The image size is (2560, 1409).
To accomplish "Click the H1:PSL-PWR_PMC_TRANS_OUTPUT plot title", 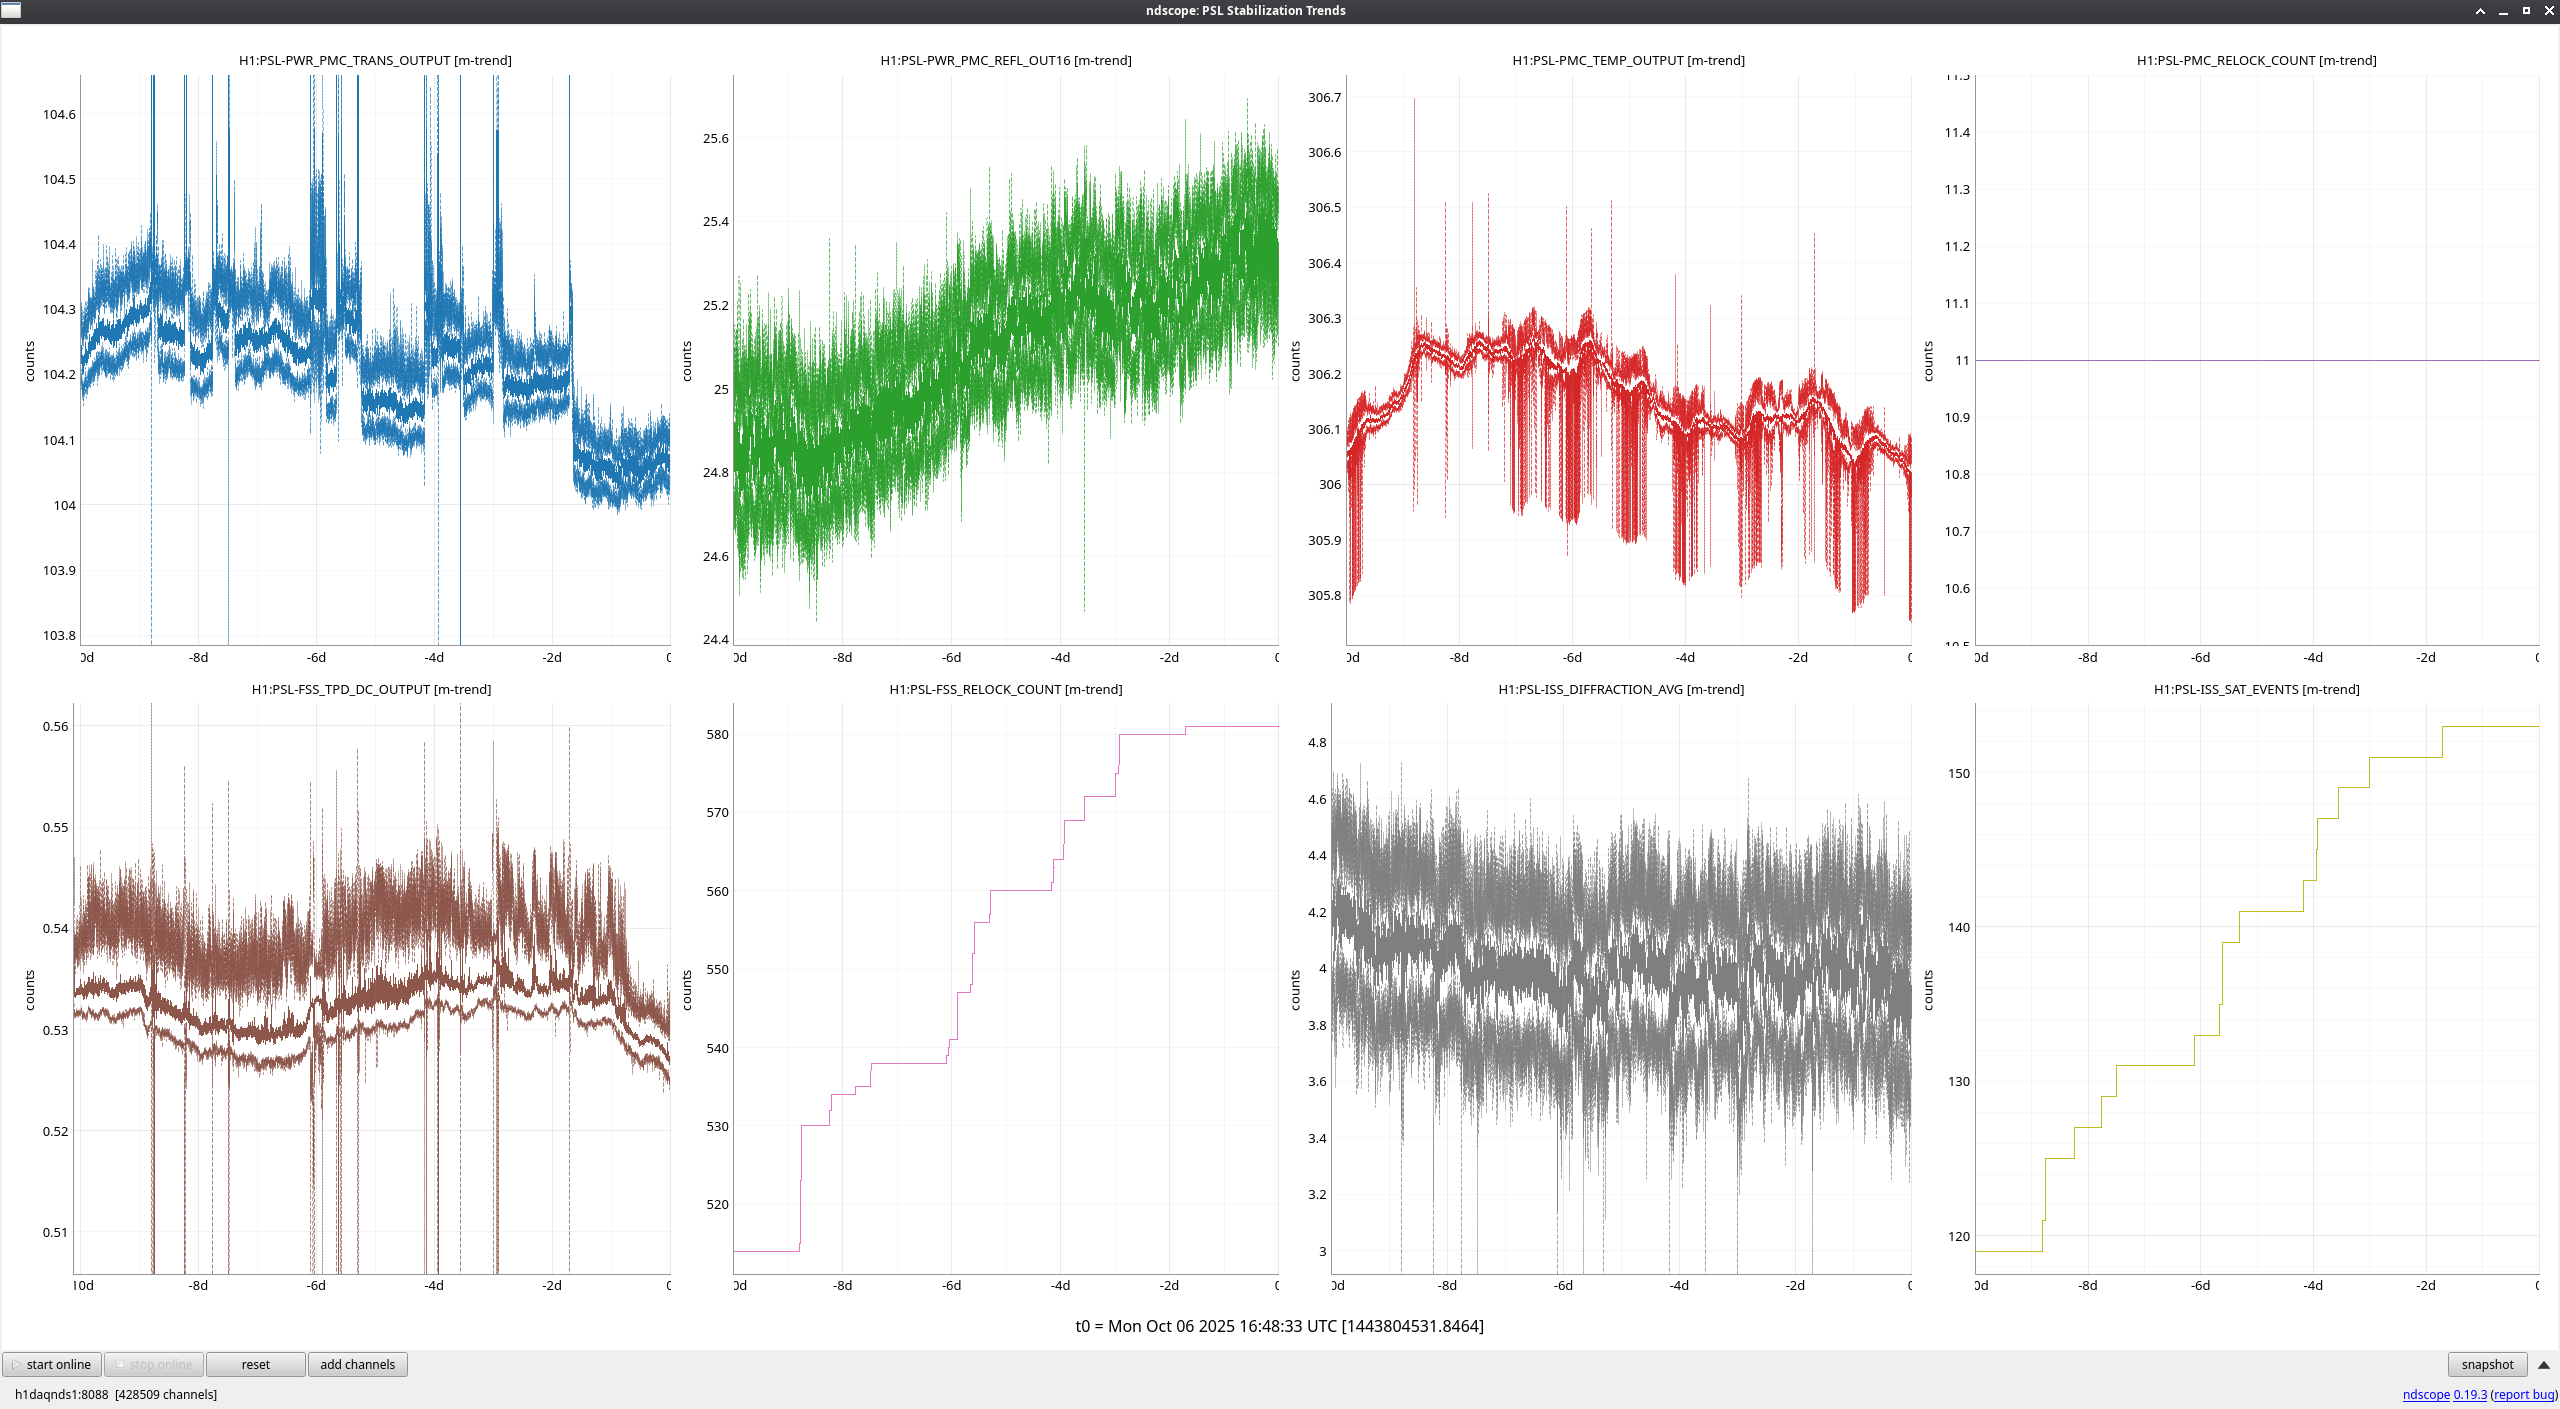I will (375, 60).
